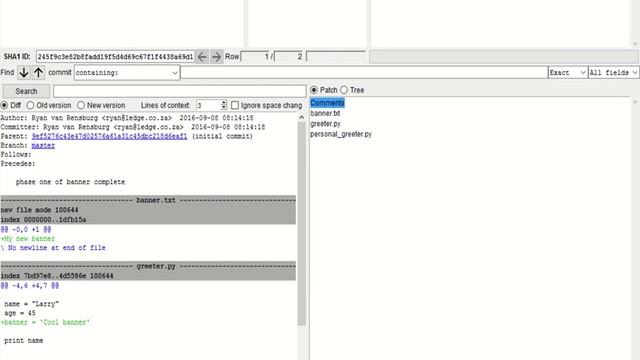
Task: Find previous commit with the up arrow
Action: click(x=38, y=73)
